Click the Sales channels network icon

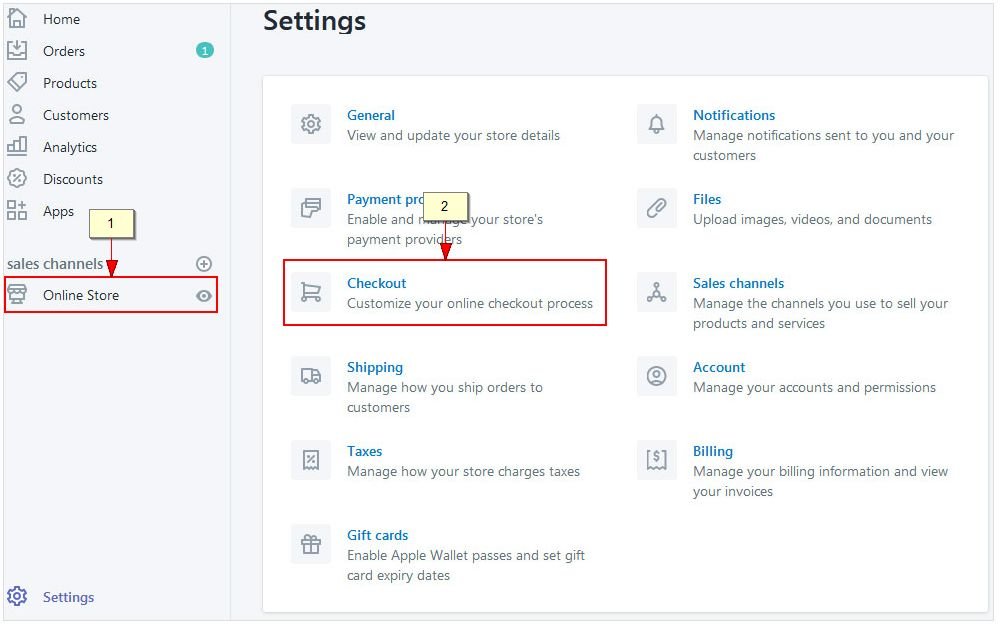pyautogui.click(x=656, y=293)
